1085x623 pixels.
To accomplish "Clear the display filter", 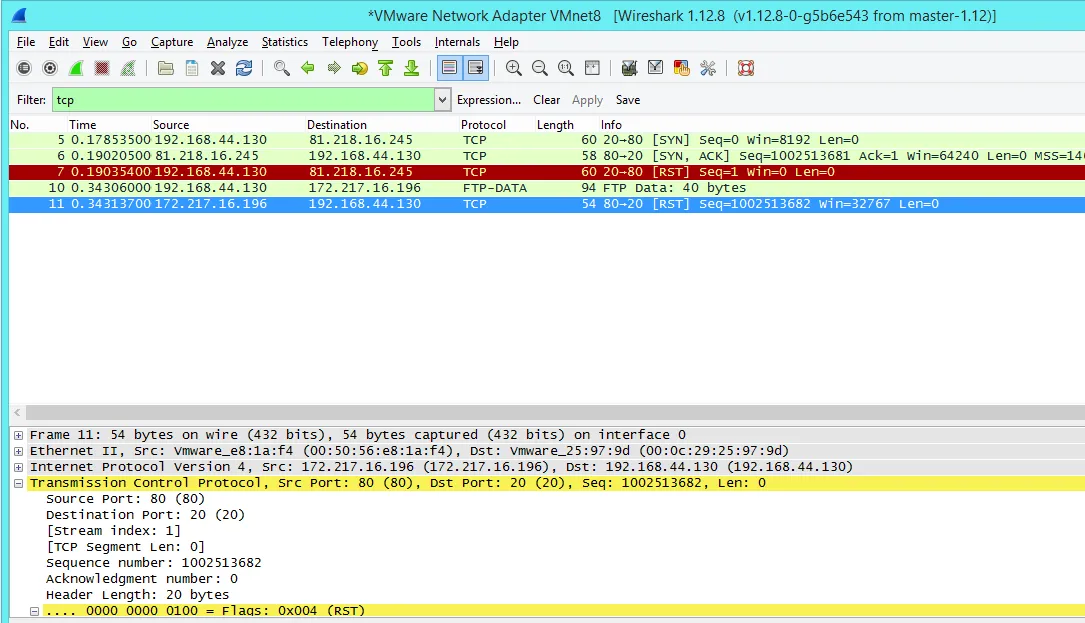I will pyautogui.click(x=547, y=100).
